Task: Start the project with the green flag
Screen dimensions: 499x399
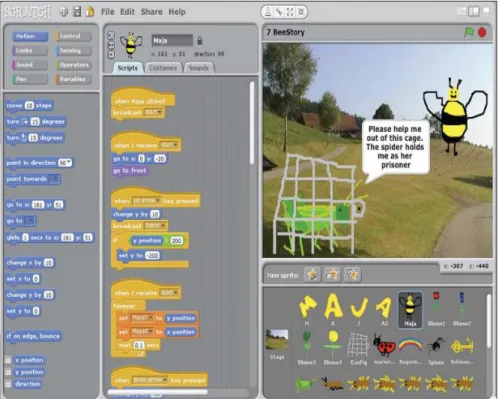Action: (x=469, y=32)
